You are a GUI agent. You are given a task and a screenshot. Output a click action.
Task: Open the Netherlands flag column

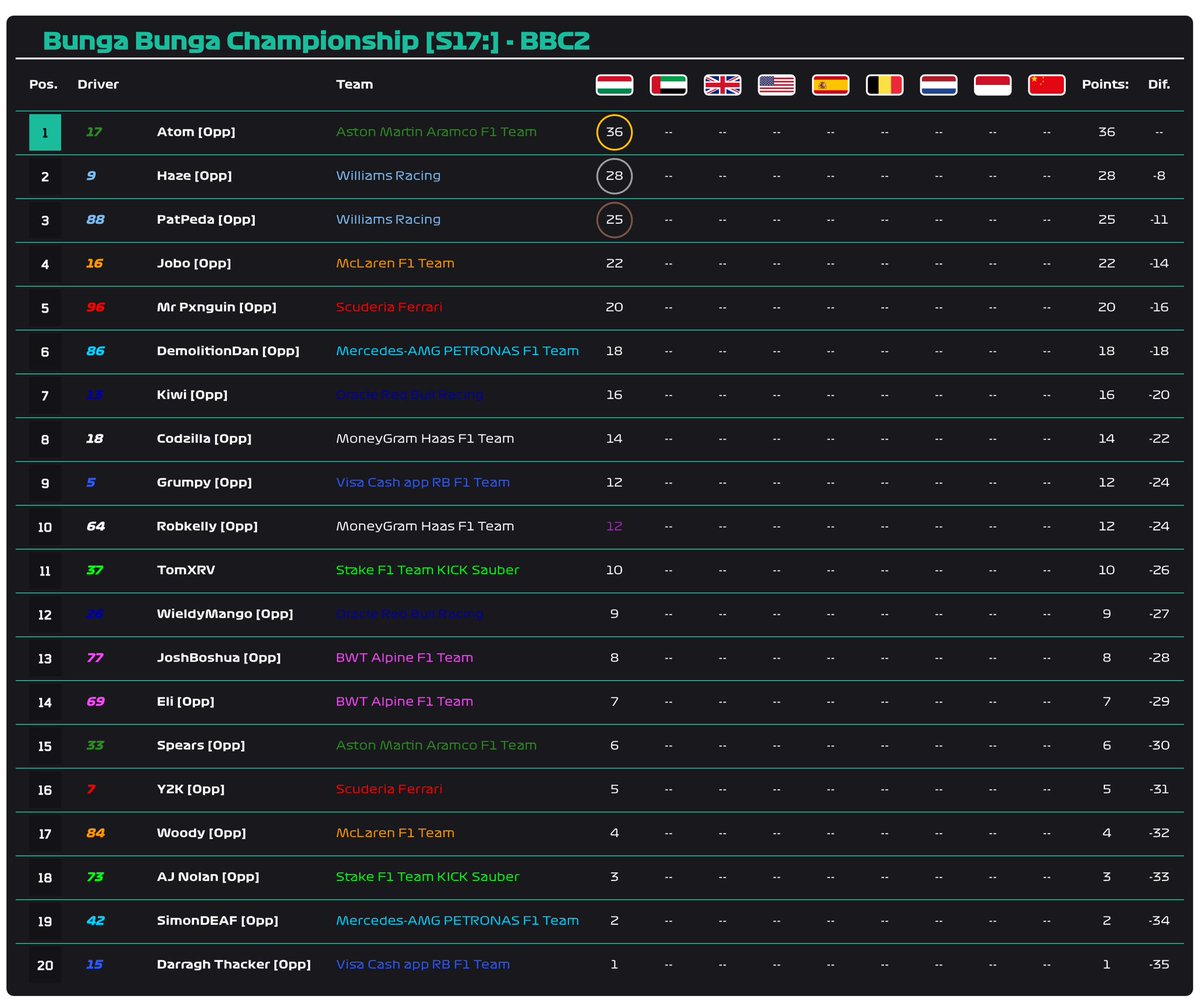click(x=938, y=85)
